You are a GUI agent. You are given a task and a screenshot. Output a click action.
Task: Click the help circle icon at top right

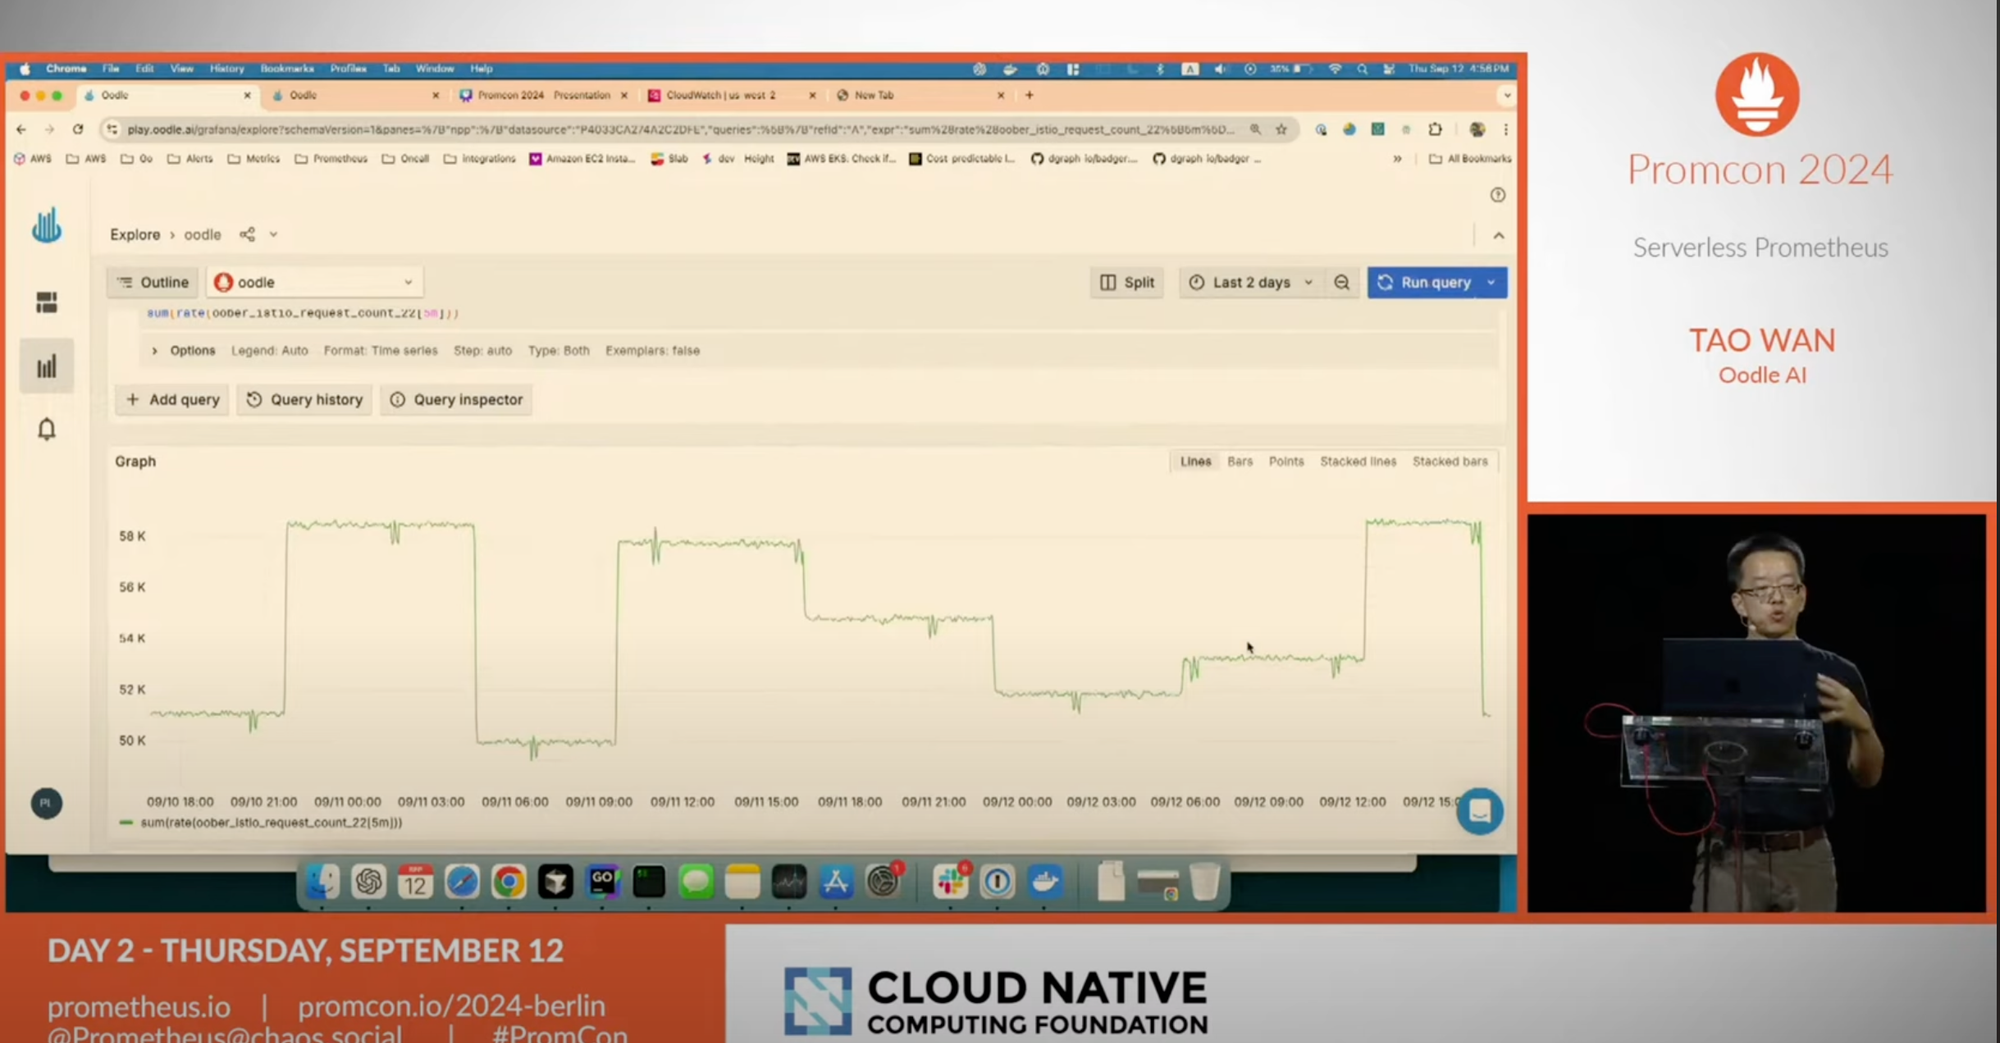(1498, 195)
